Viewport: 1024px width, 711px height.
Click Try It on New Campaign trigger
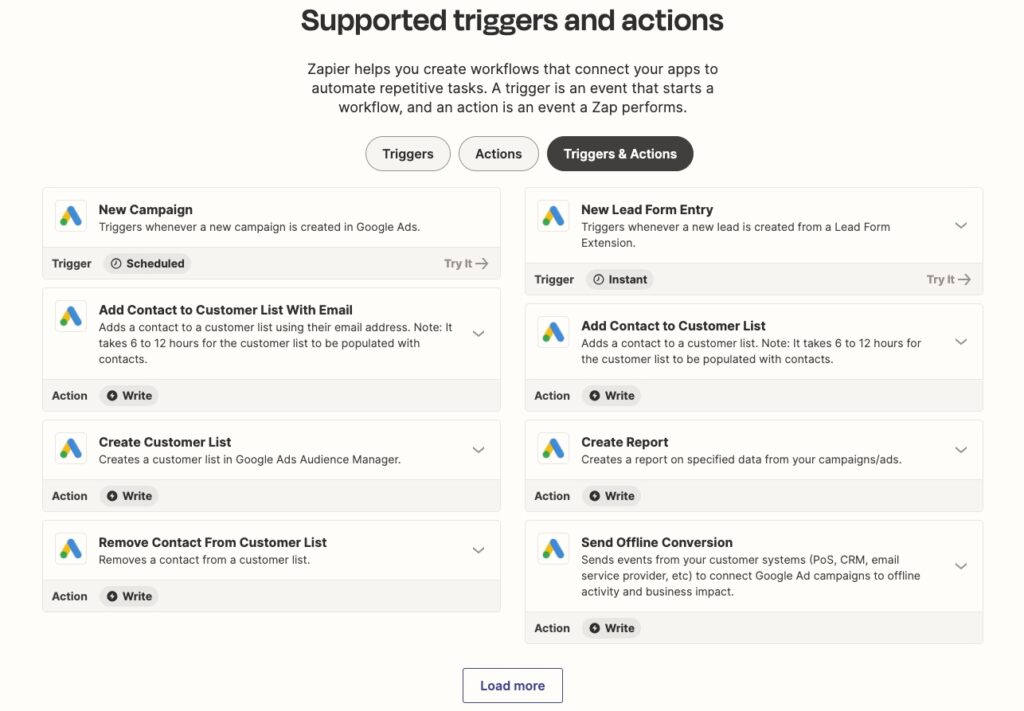point(466,264)
